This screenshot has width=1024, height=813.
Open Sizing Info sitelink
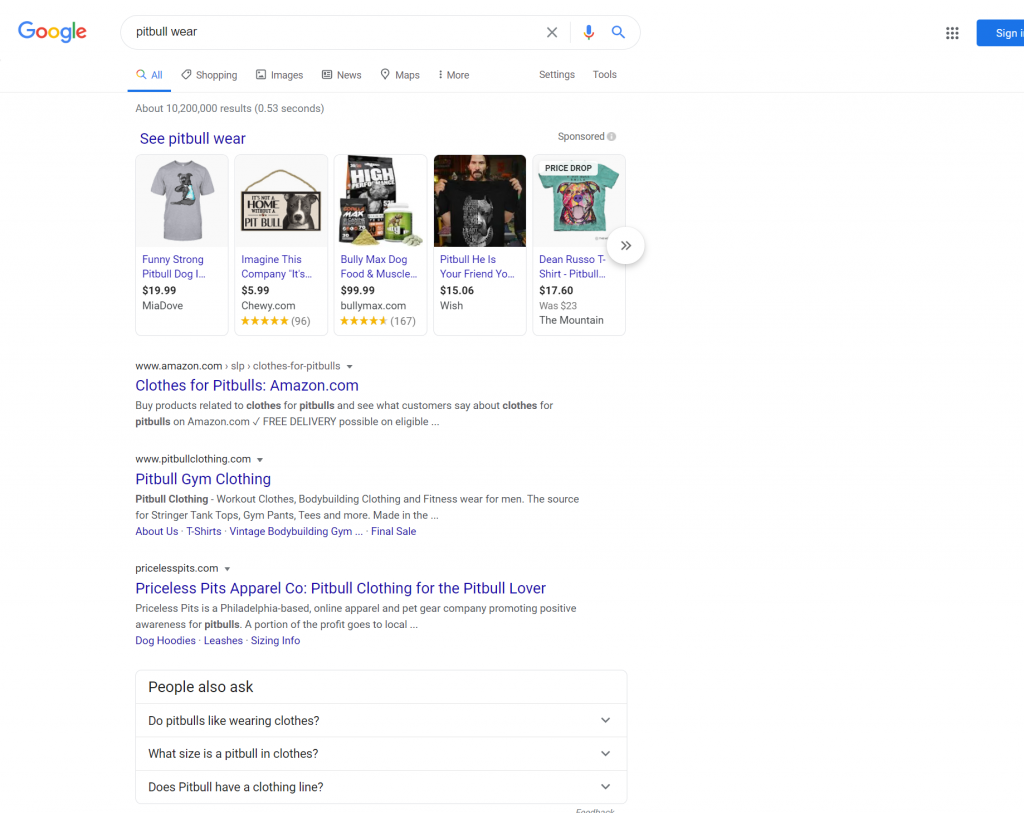tap(276, 641)
